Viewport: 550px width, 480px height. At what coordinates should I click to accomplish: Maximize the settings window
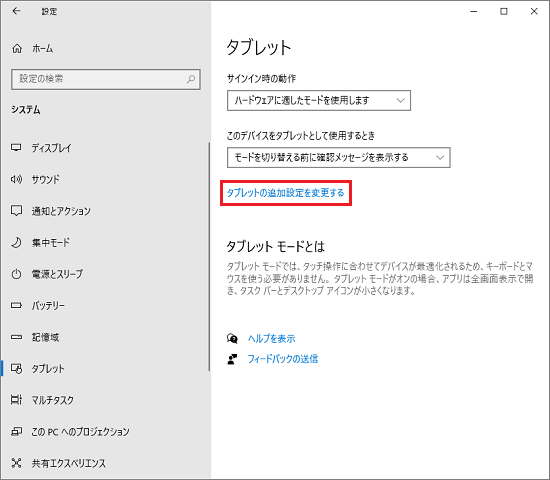(x=504, y=12)
